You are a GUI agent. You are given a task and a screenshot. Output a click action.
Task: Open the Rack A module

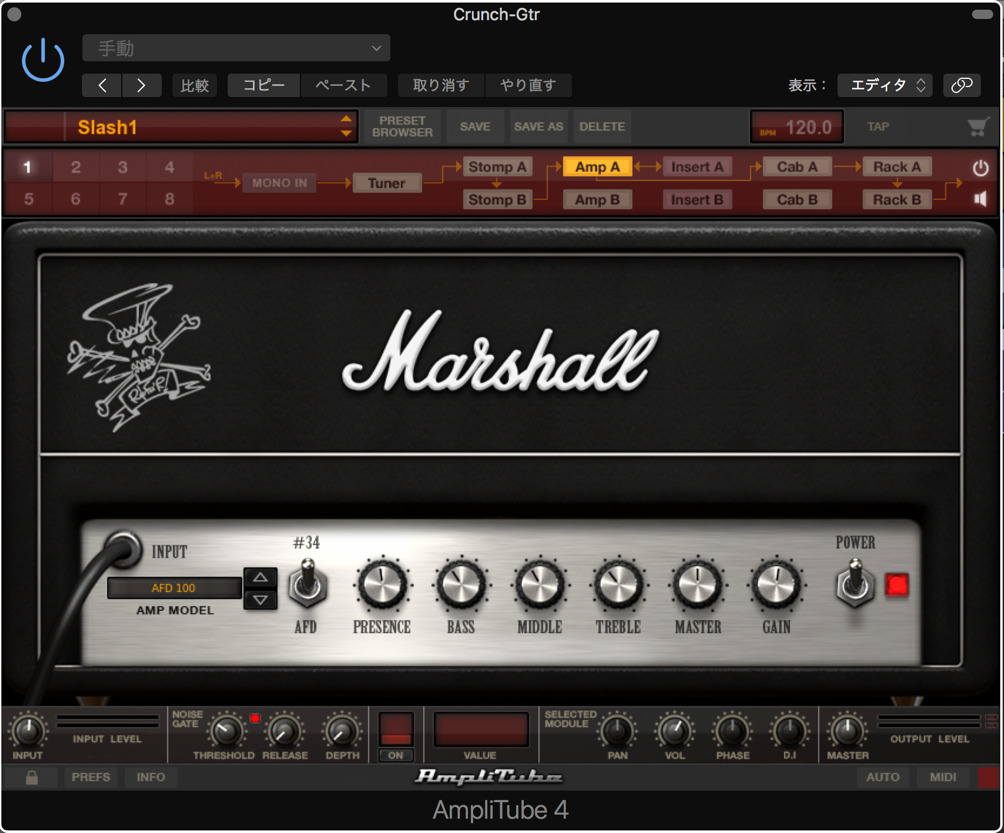pos(896,167)
